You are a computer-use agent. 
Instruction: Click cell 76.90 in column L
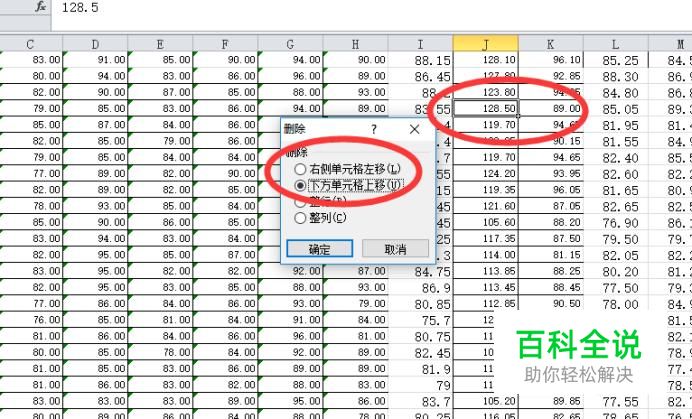pyautogui.click(x=616, y=223)
